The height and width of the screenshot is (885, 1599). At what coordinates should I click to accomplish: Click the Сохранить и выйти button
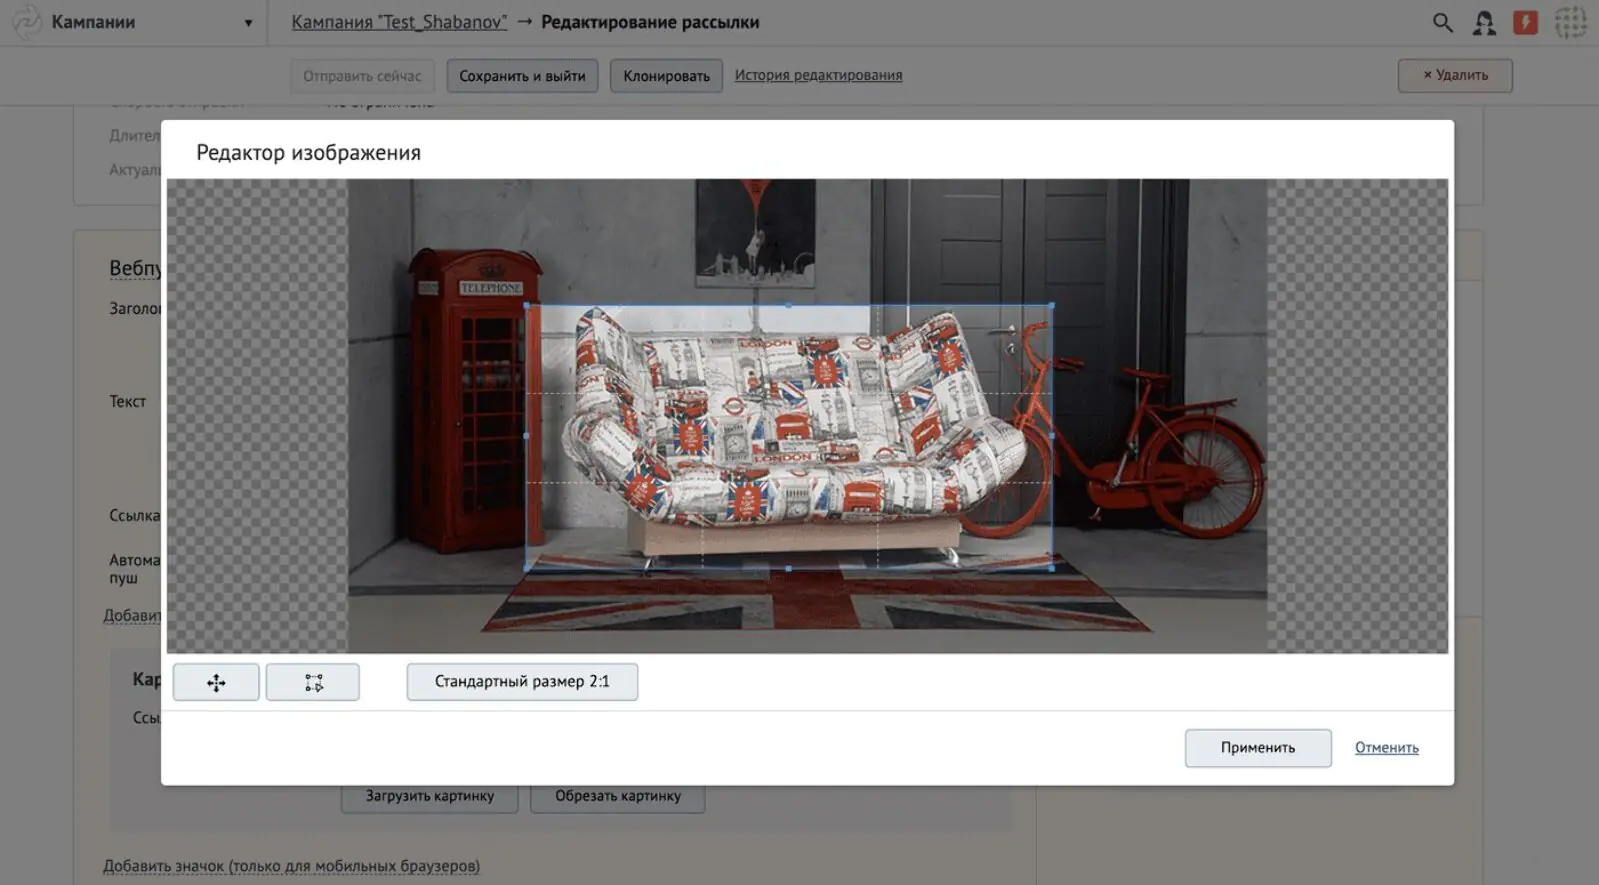pos(522,76)
